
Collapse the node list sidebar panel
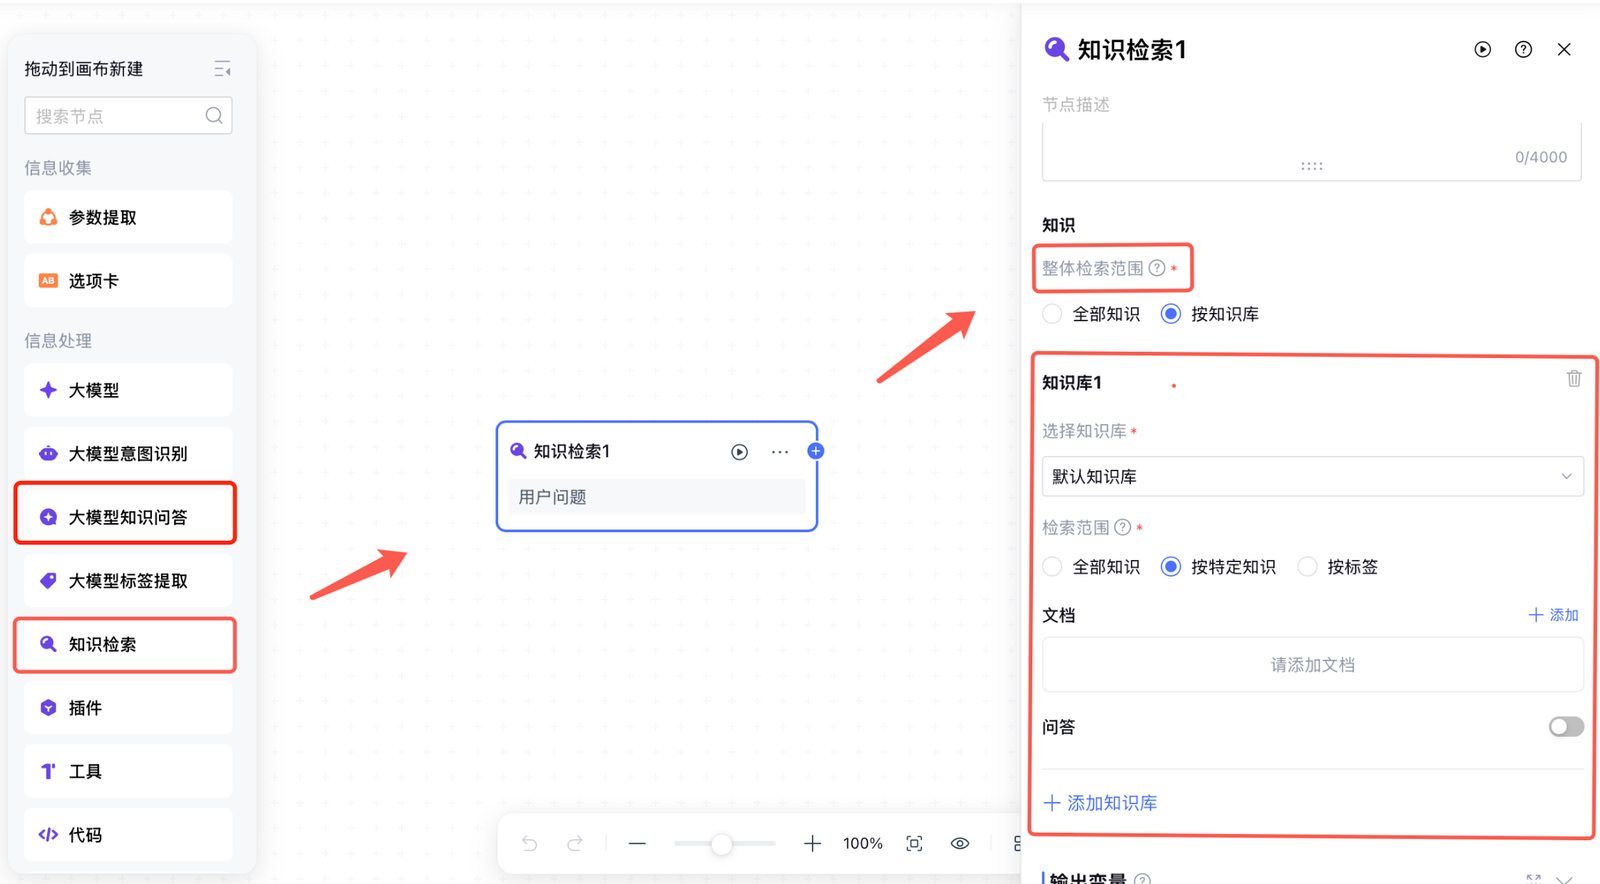(x=222, y=69)
